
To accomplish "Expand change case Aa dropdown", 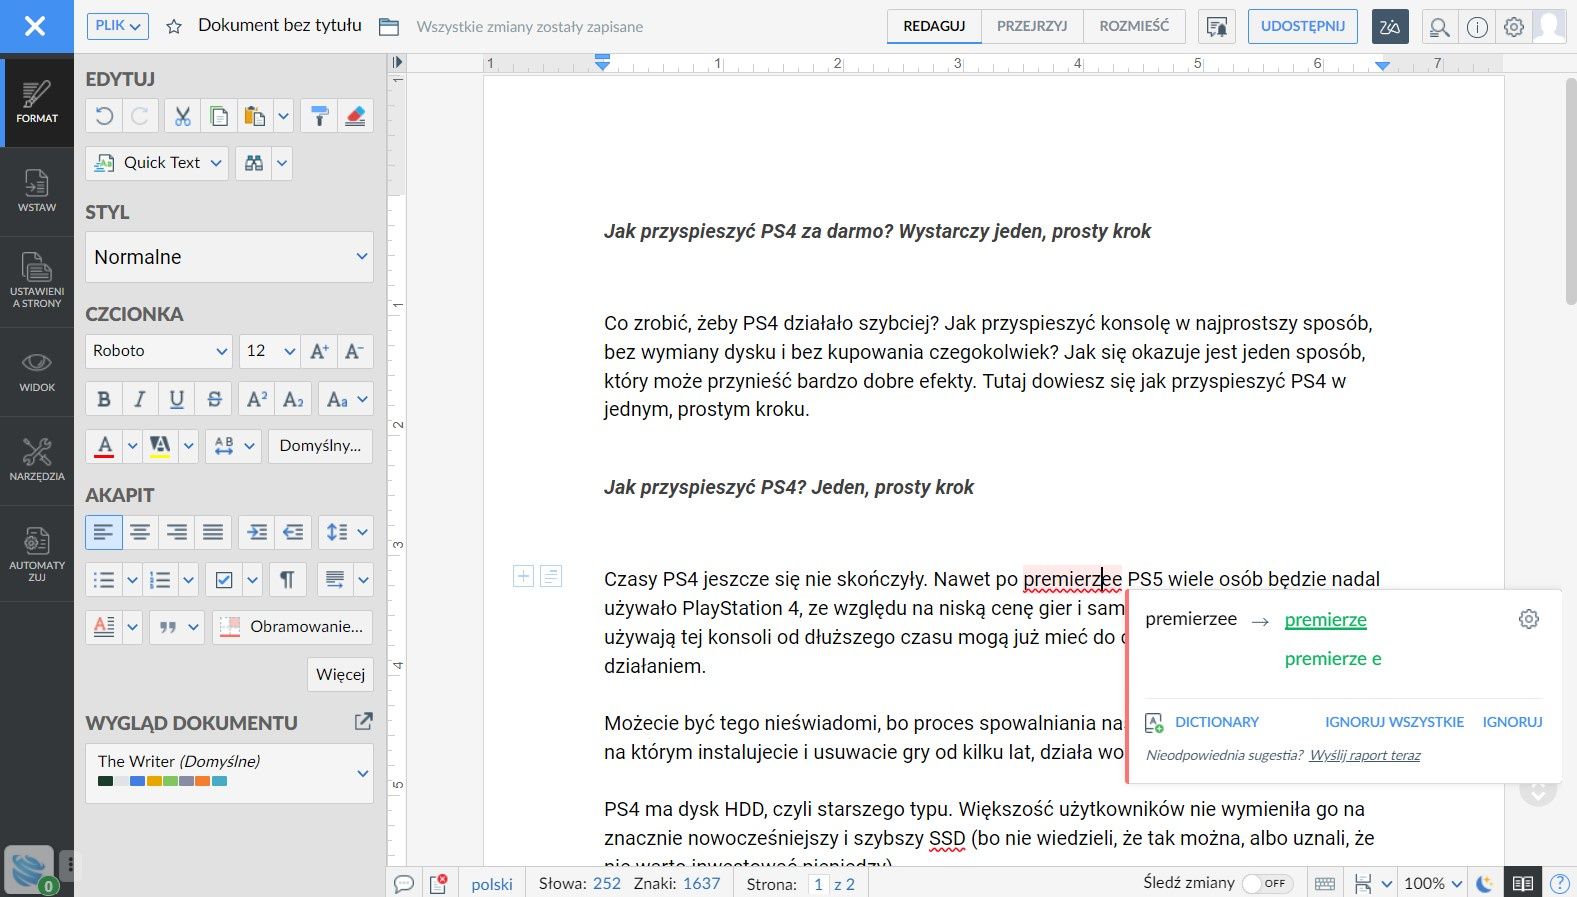I will click(346, 399).
